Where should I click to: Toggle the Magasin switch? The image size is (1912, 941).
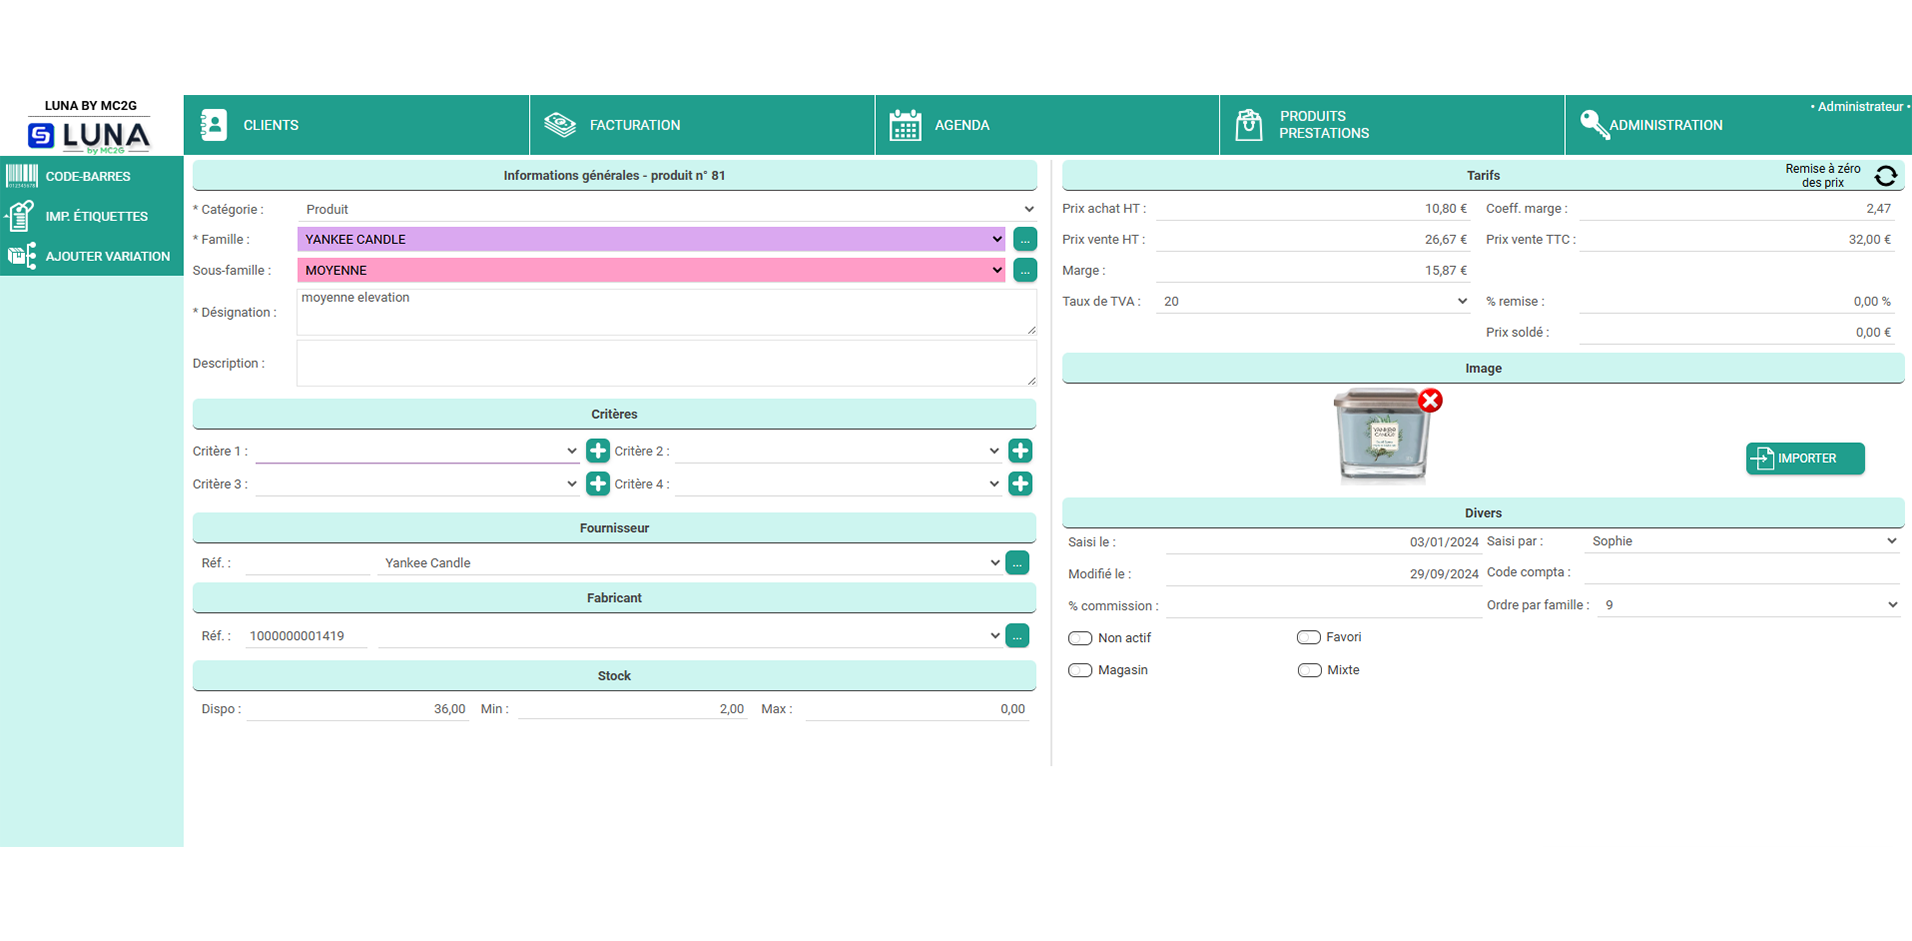(x=1080, y=670)
